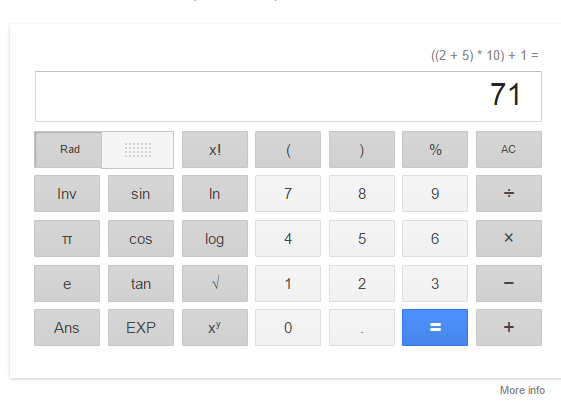Insert an open parenthesis
Screen dimensions: 561x401
coord(288,150)
